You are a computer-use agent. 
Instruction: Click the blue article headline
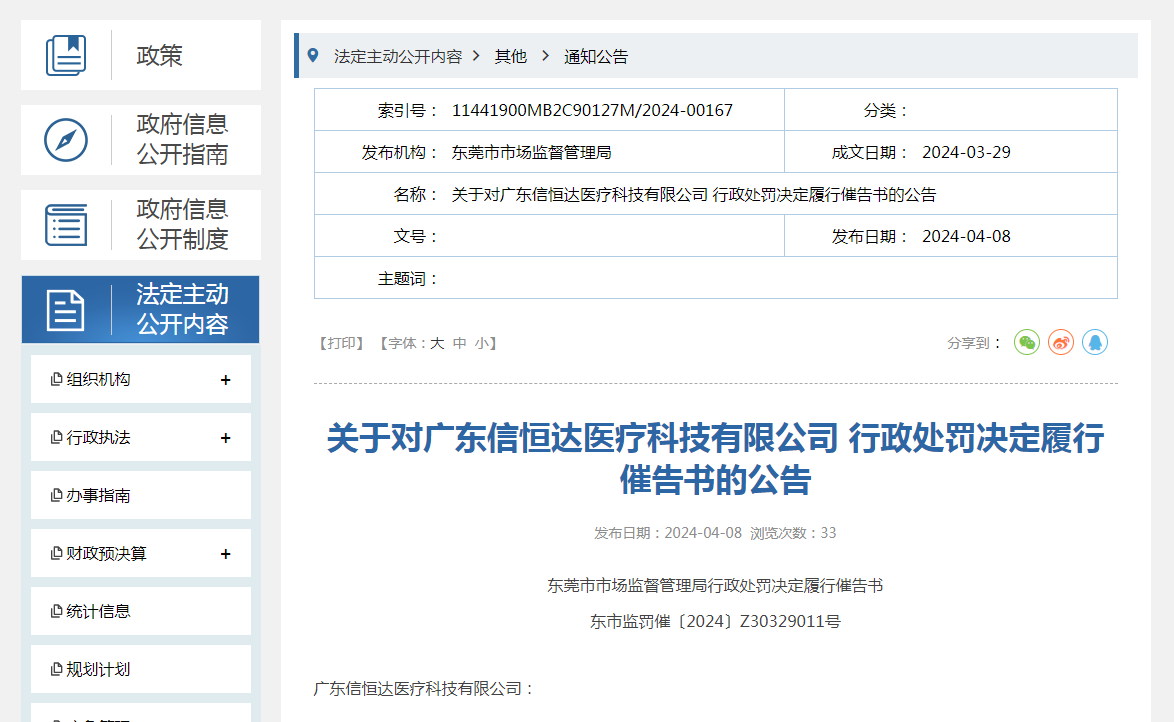[715, 458]
